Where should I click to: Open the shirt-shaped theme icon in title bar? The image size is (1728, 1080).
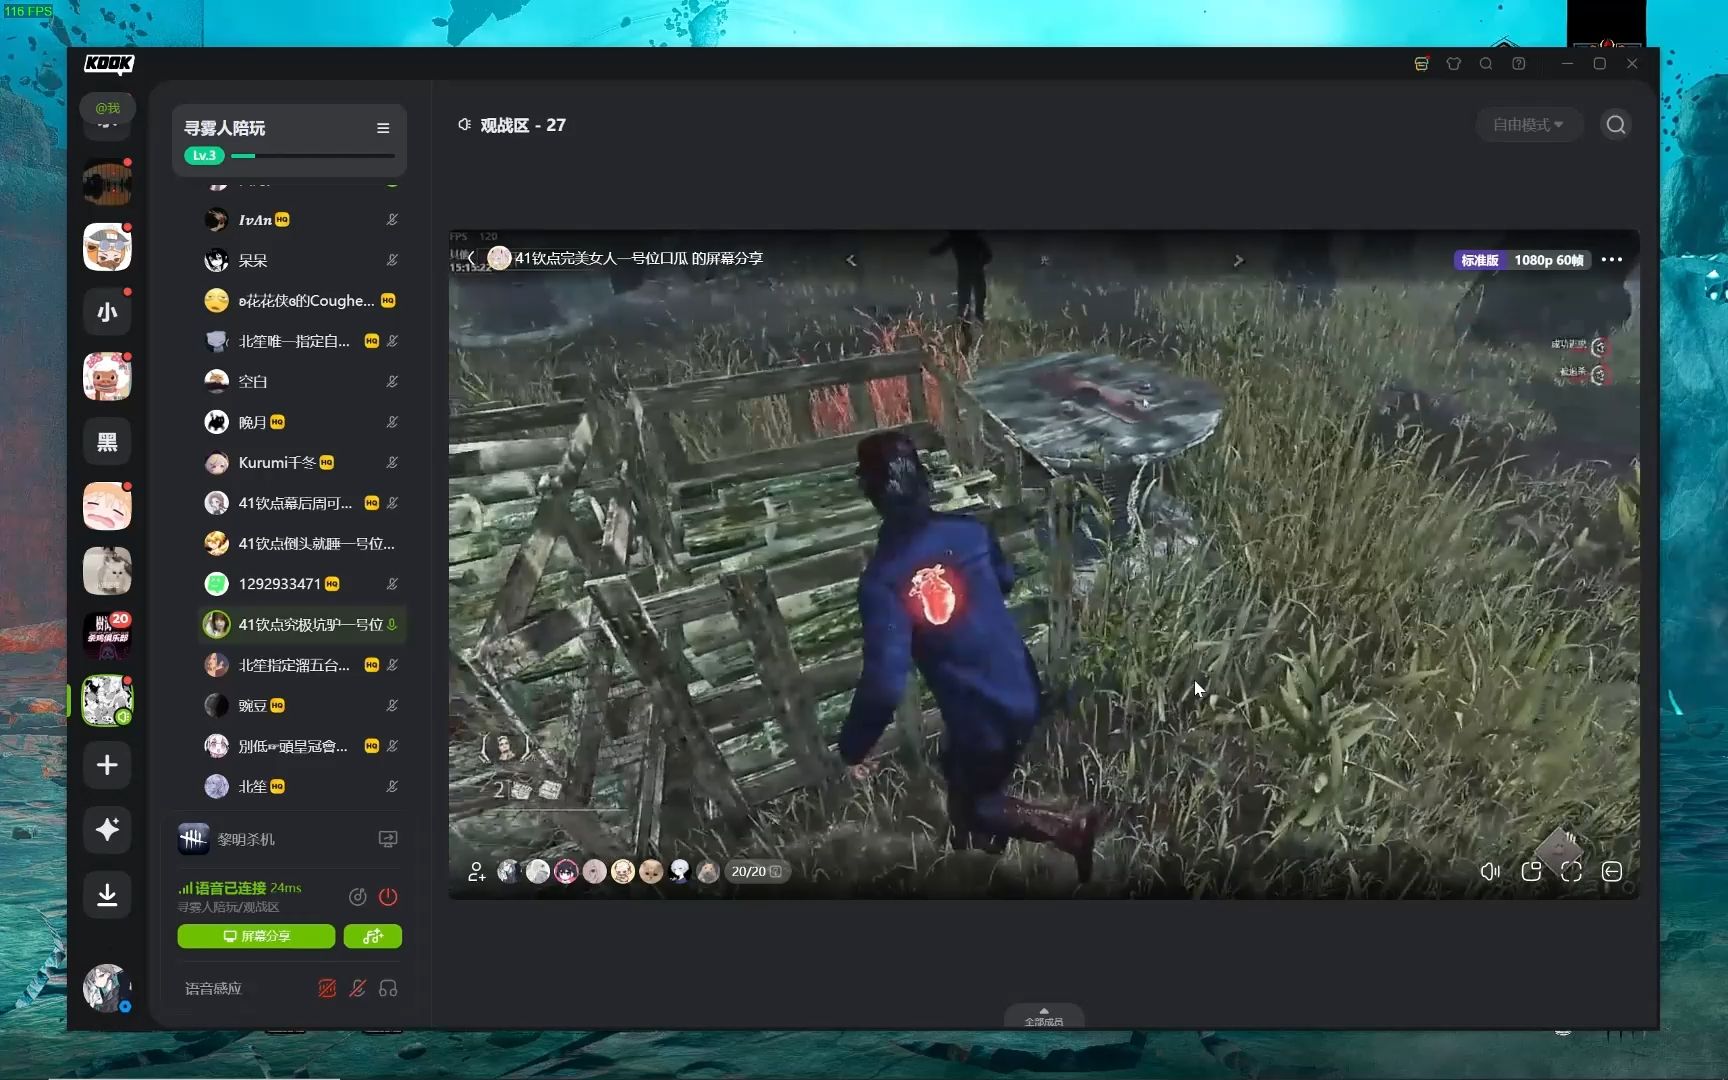[1454, 64]
